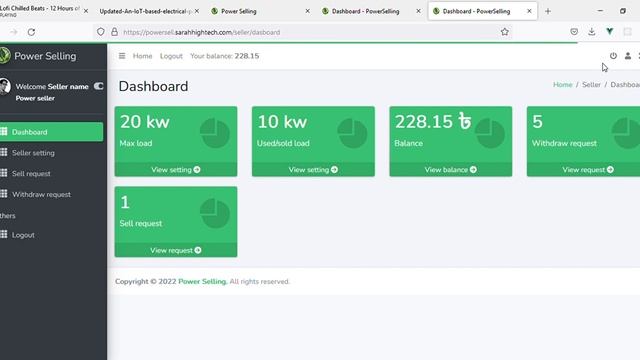
Task: Click Power Selling link in footer
Action: point(202,282)
